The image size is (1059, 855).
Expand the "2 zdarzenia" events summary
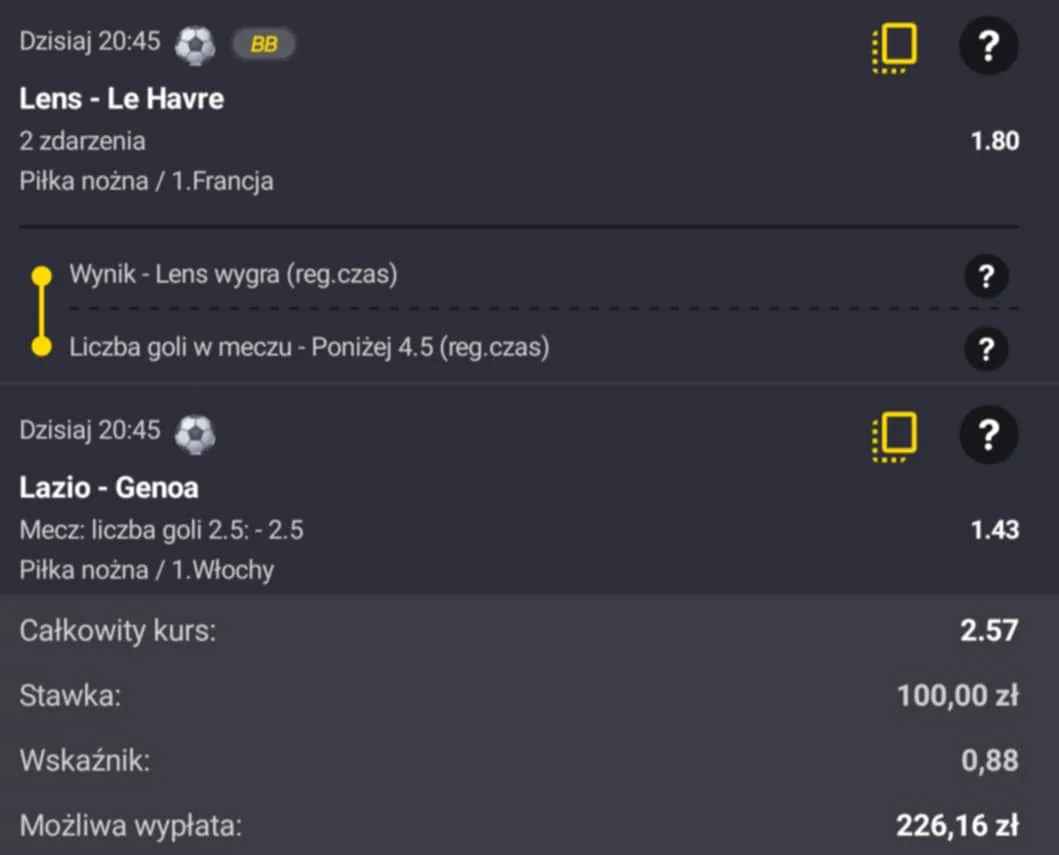pyautogui.click(x=82, y=141)
